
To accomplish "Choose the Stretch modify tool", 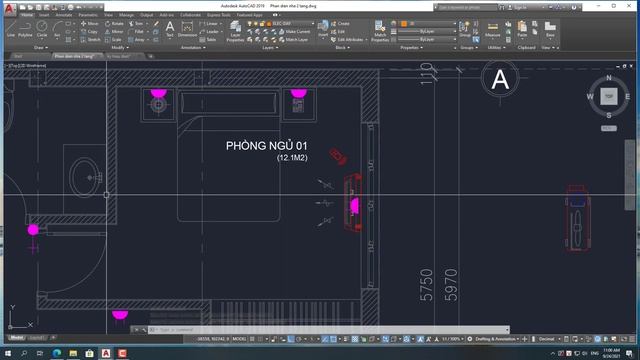I will click(90, 40).
